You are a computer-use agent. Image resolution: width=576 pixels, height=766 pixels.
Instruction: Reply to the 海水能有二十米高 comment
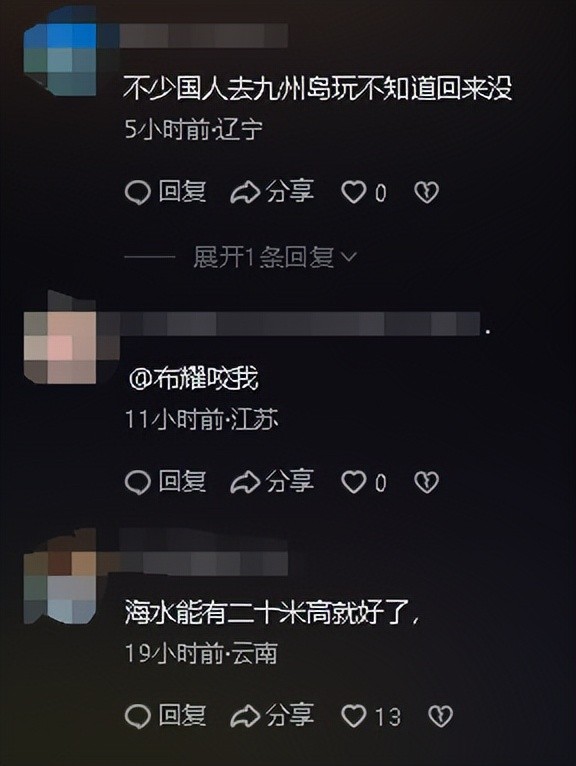point(165,716)
